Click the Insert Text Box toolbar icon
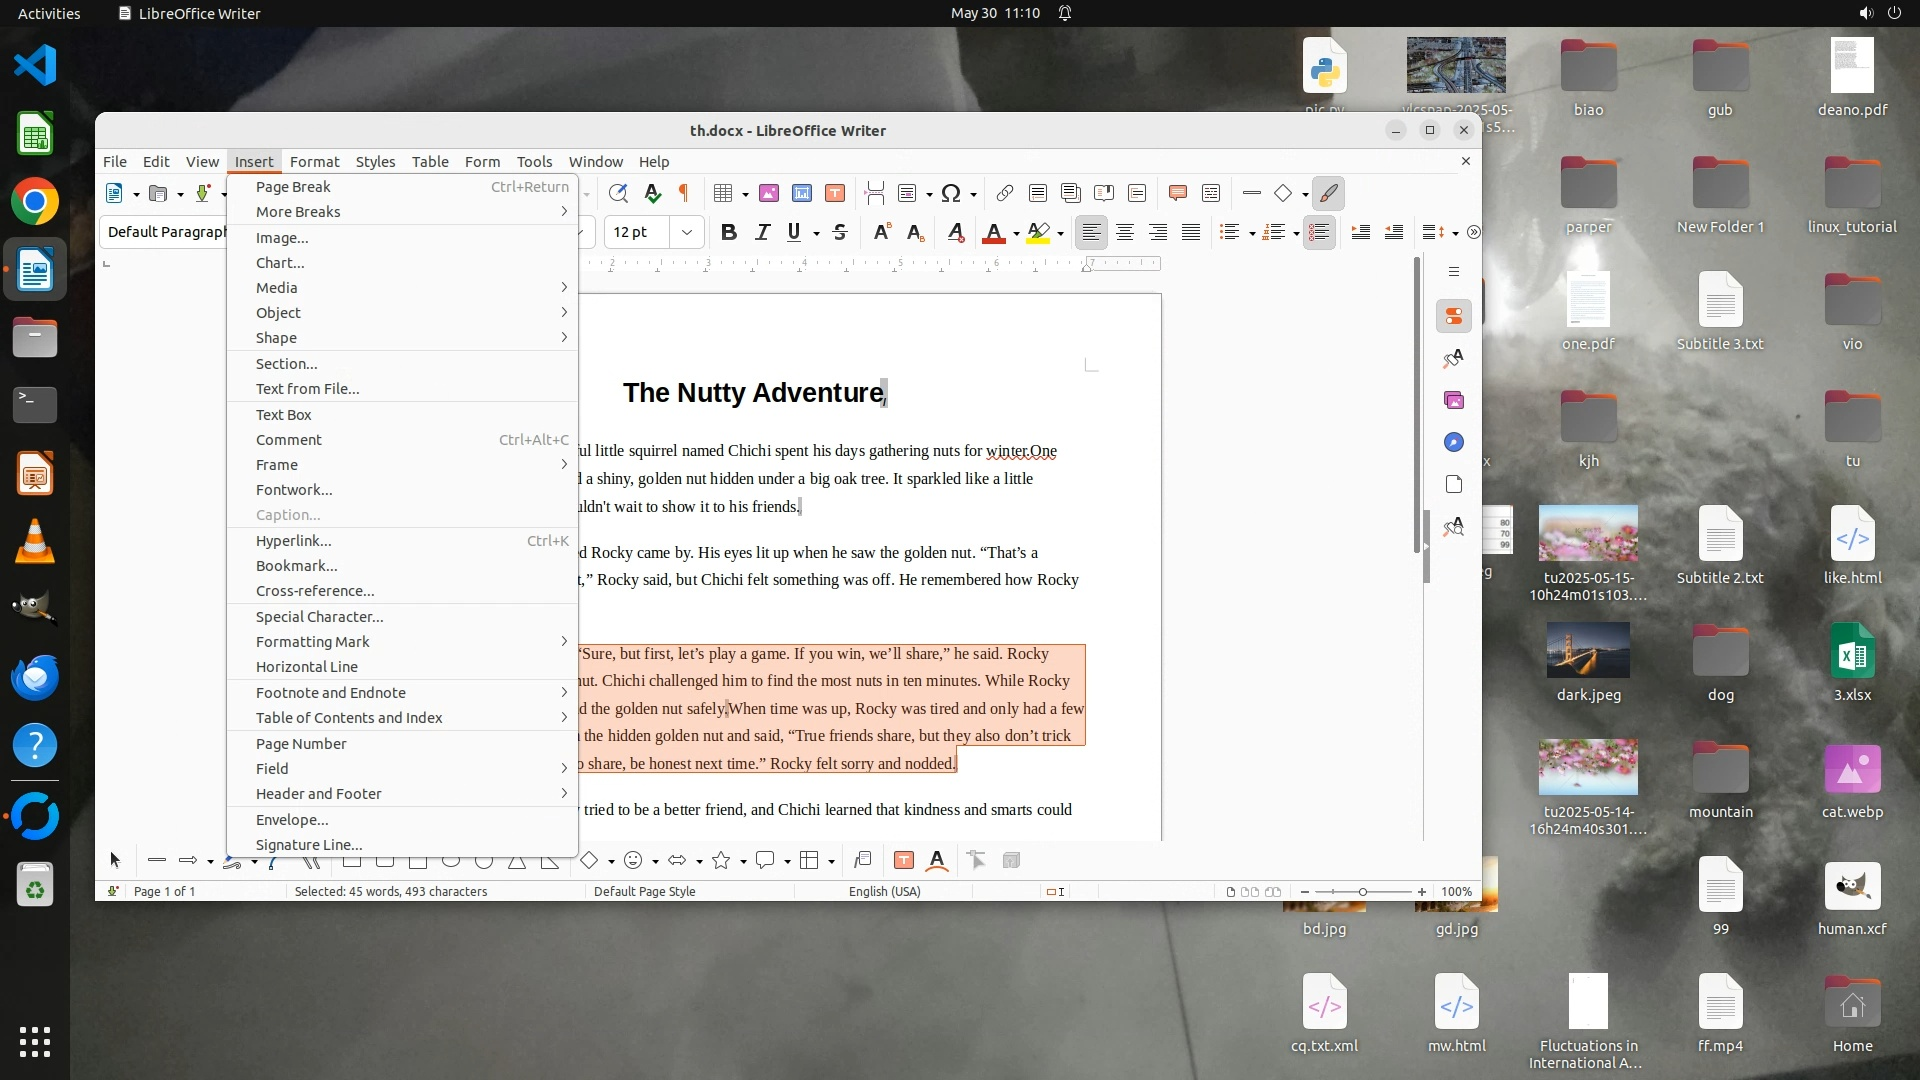This screenshot has height=1080, width=1920. click(835, 194)
